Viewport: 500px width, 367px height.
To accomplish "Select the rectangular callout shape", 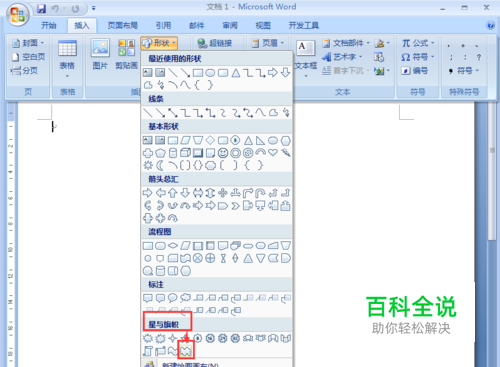I will pos(148,298).
